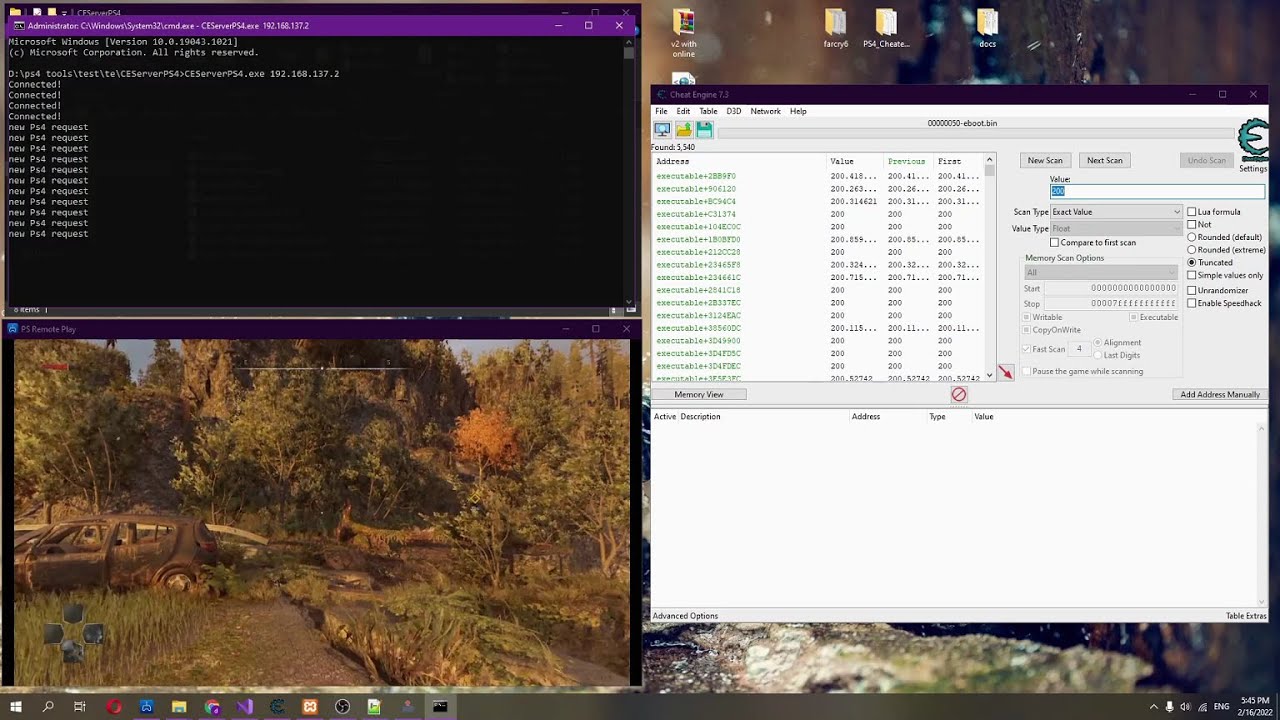Viewport: 1280px width, 720px height.
Task: Open File Explorer from the taskbar
Action: click(x=179, y=707)
